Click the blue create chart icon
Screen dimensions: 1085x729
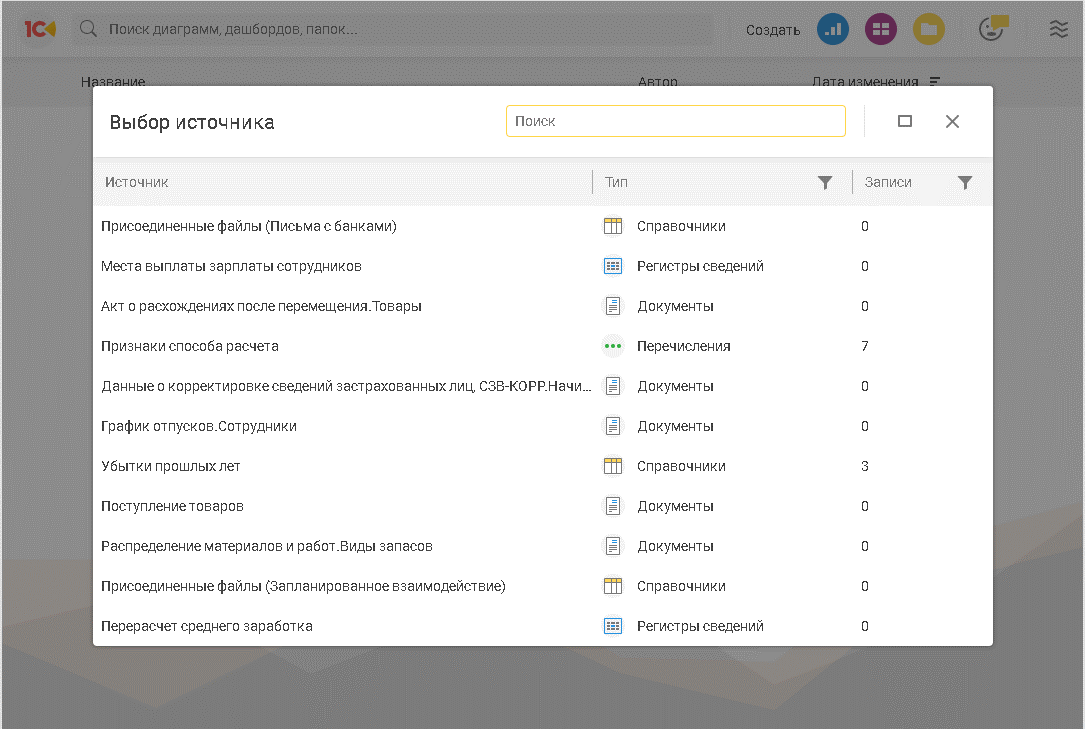(832, 29)
